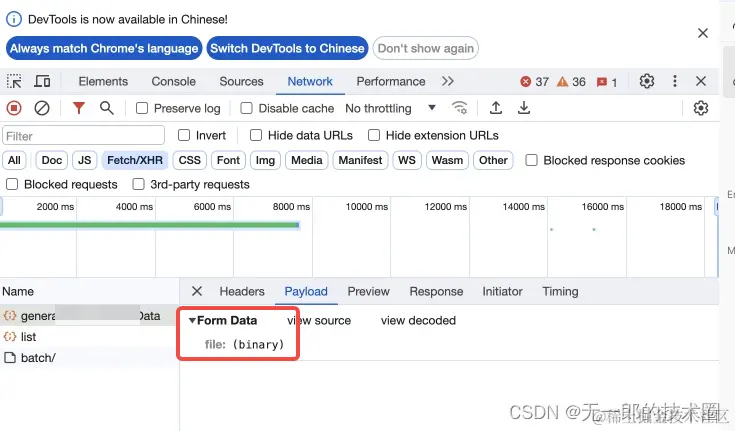Select the list request row

pos(89,337)
